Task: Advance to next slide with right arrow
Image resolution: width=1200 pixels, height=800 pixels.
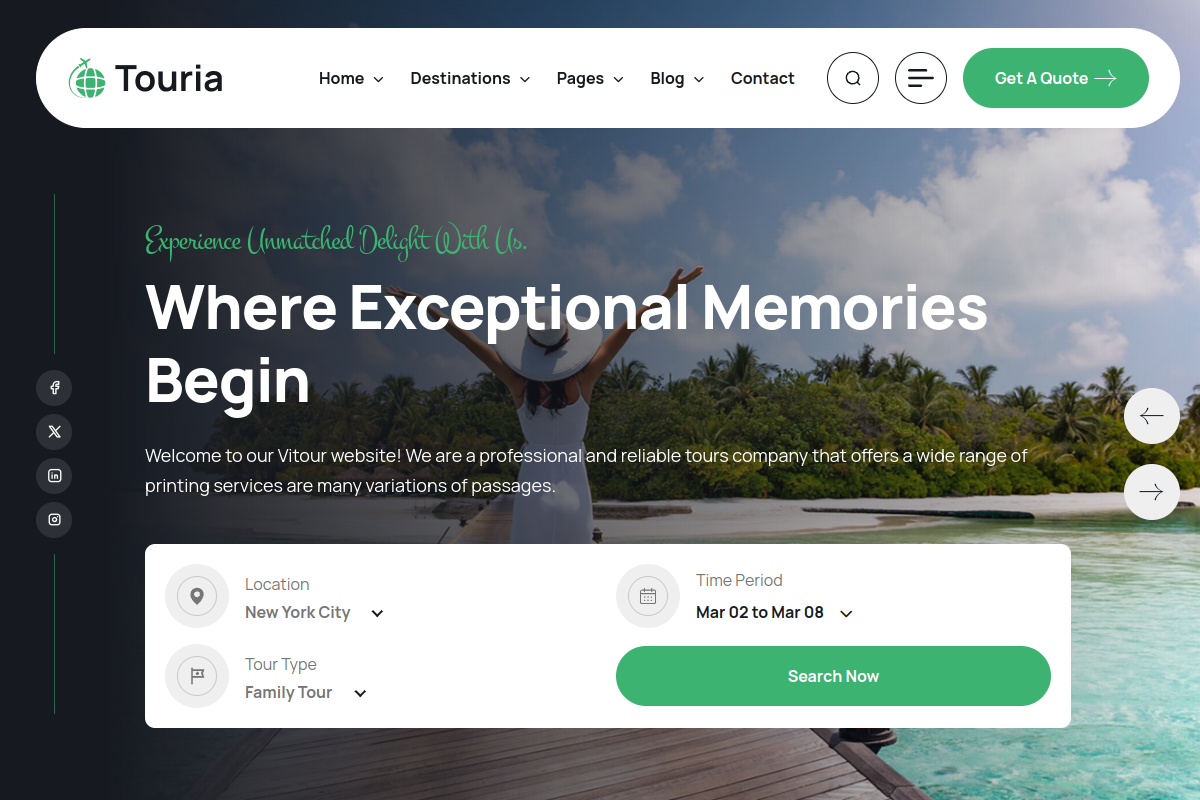Action: (1152, 492)
